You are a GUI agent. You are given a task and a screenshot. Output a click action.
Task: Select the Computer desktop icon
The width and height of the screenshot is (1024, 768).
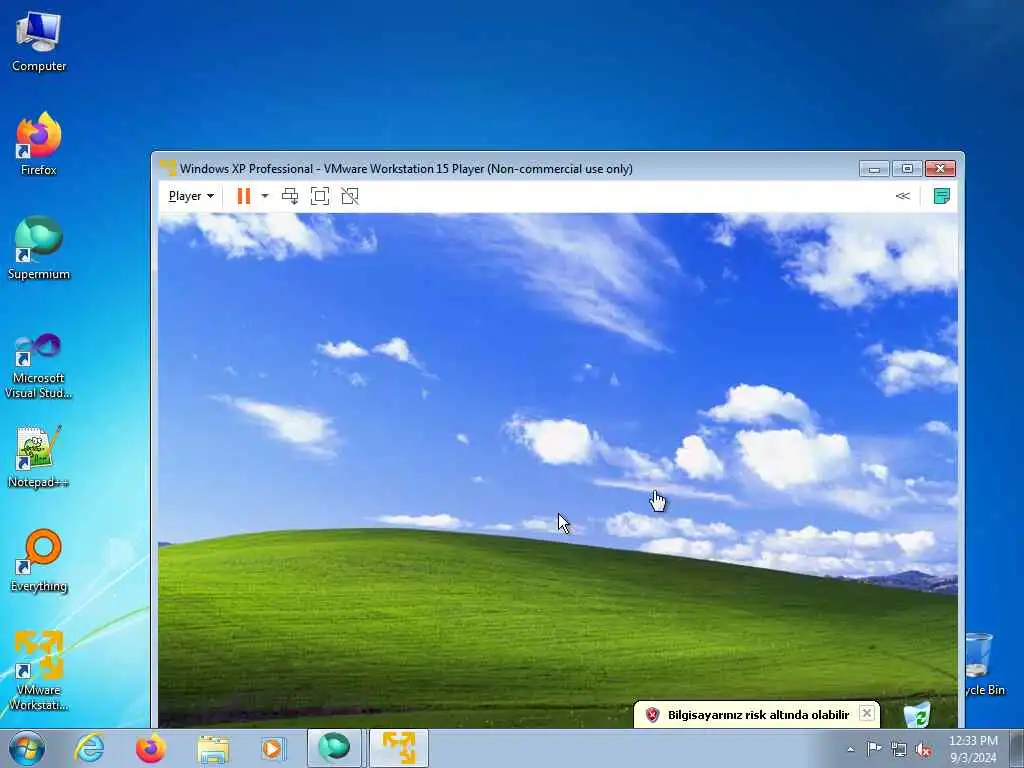pos(39,41)
